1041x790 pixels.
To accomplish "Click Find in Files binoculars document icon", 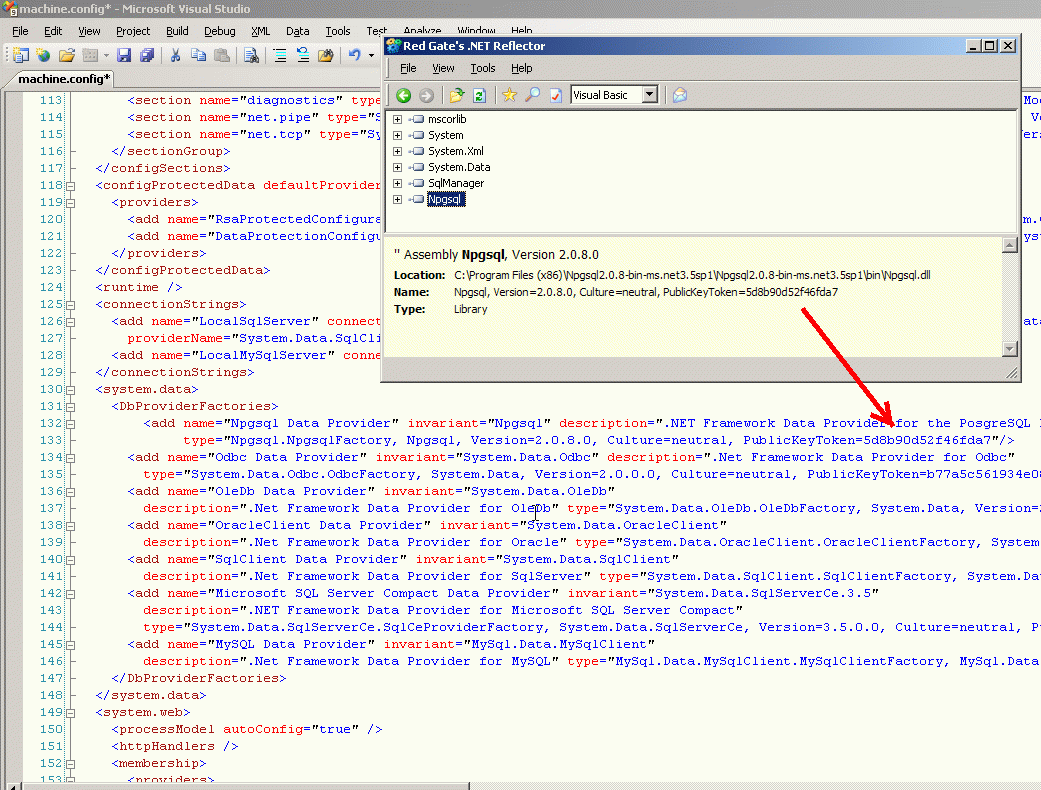I will pos(251,55).
